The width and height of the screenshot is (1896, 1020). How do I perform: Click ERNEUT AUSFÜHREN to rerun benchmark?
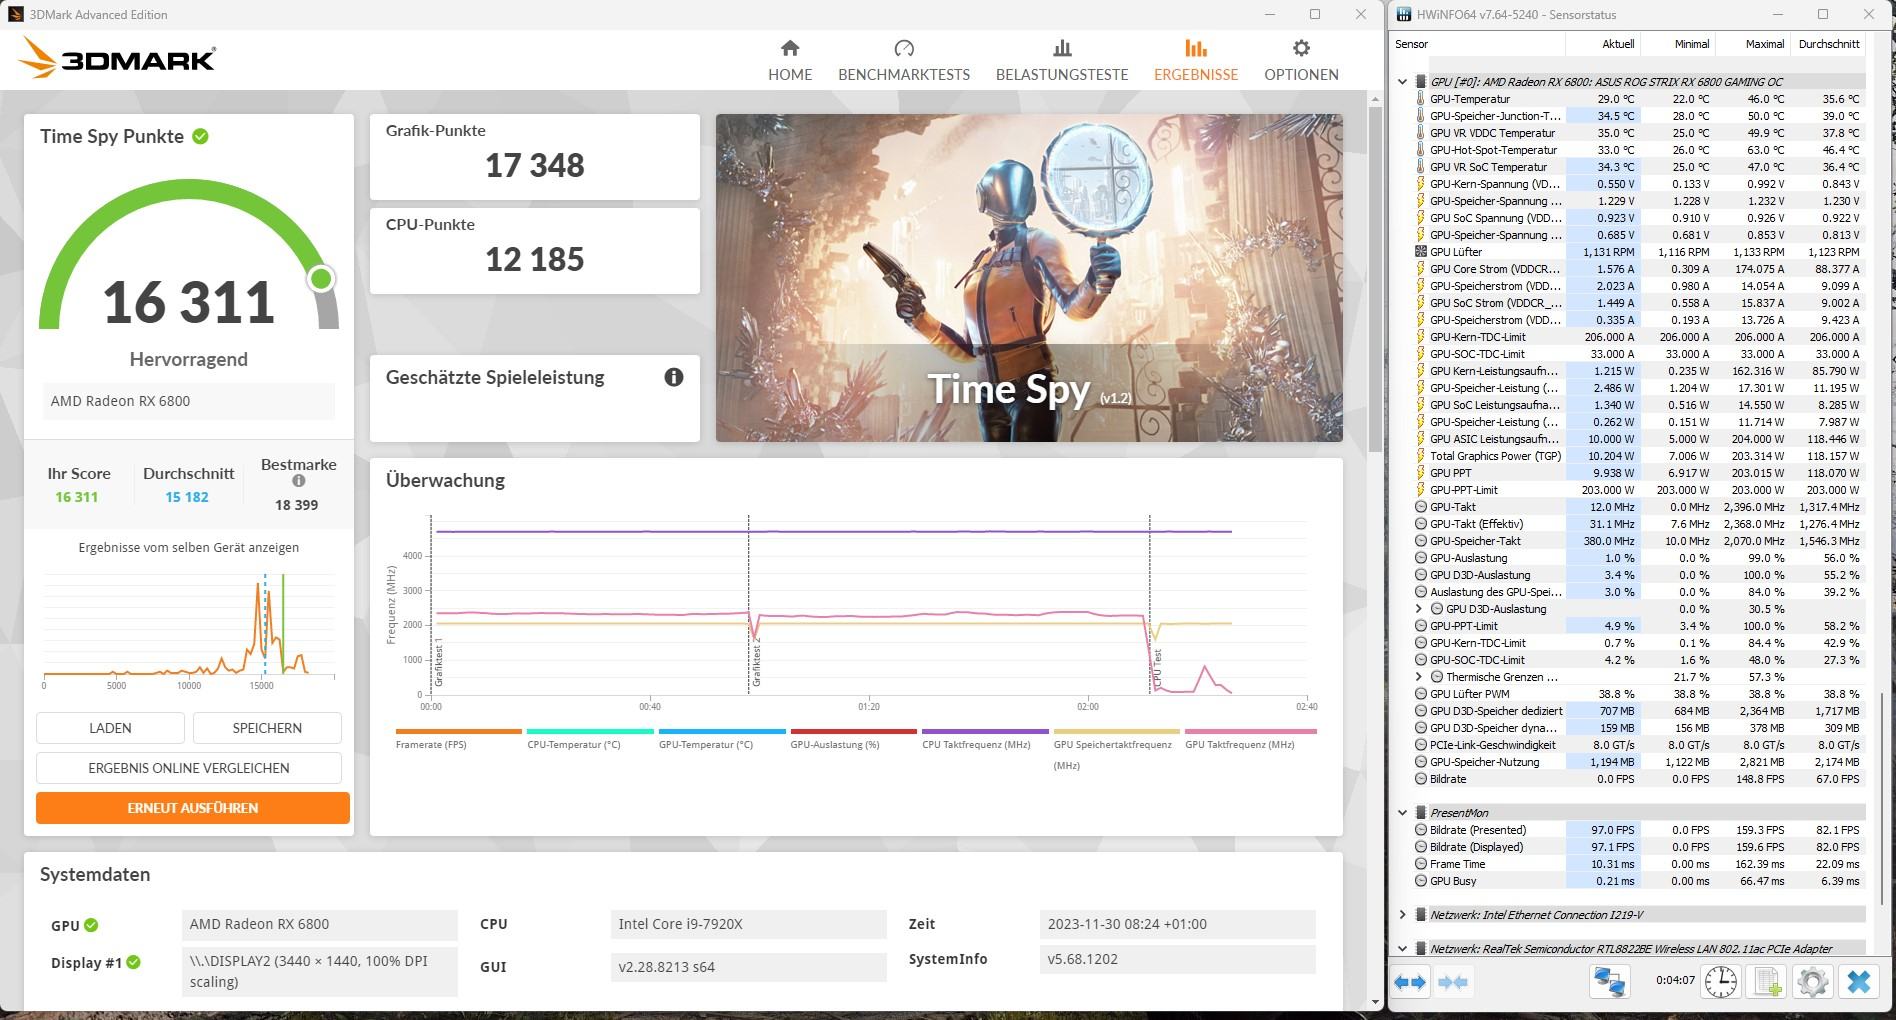click(x=193, y=808)
